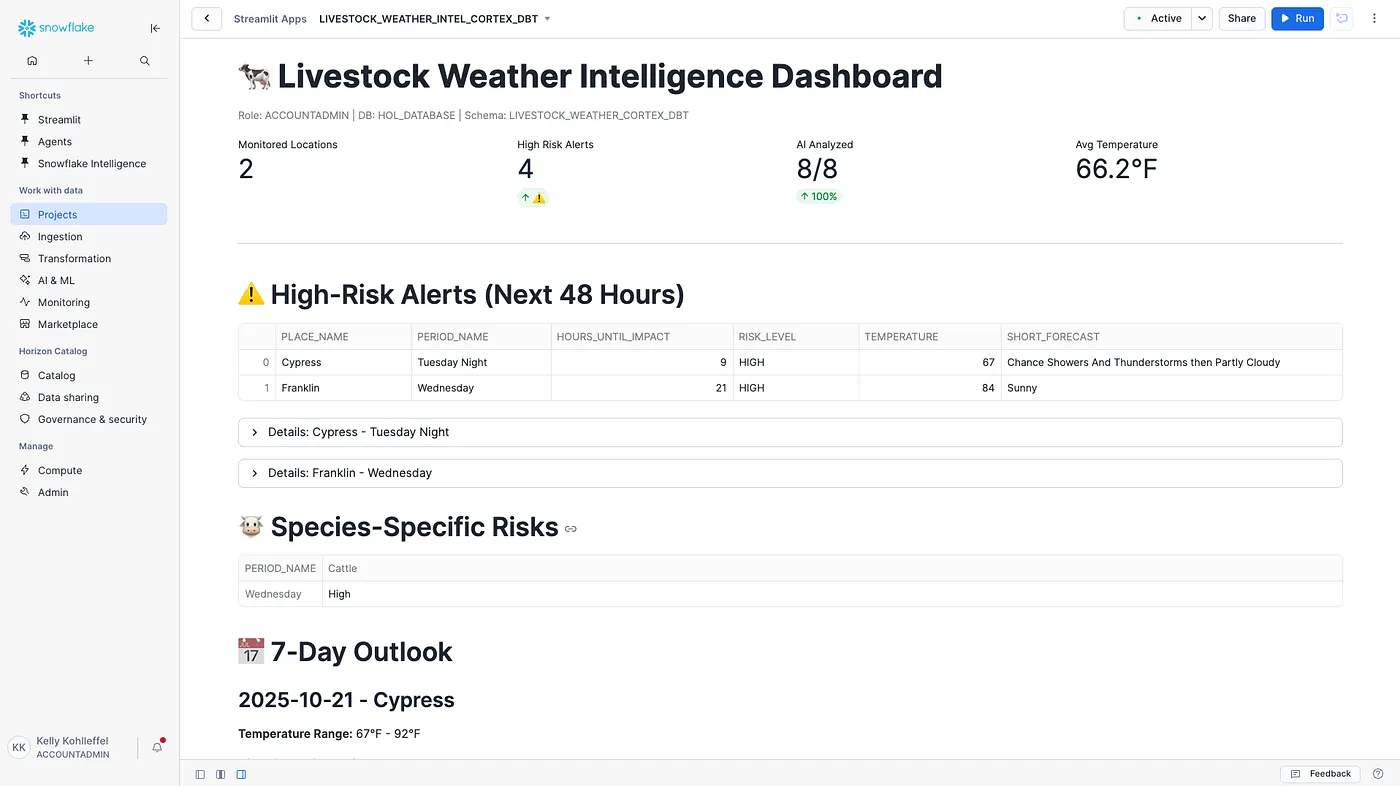Click the Ingestion cloud icon
The width and height of the screenshot is (1400, 786).
tap(26, 236)
